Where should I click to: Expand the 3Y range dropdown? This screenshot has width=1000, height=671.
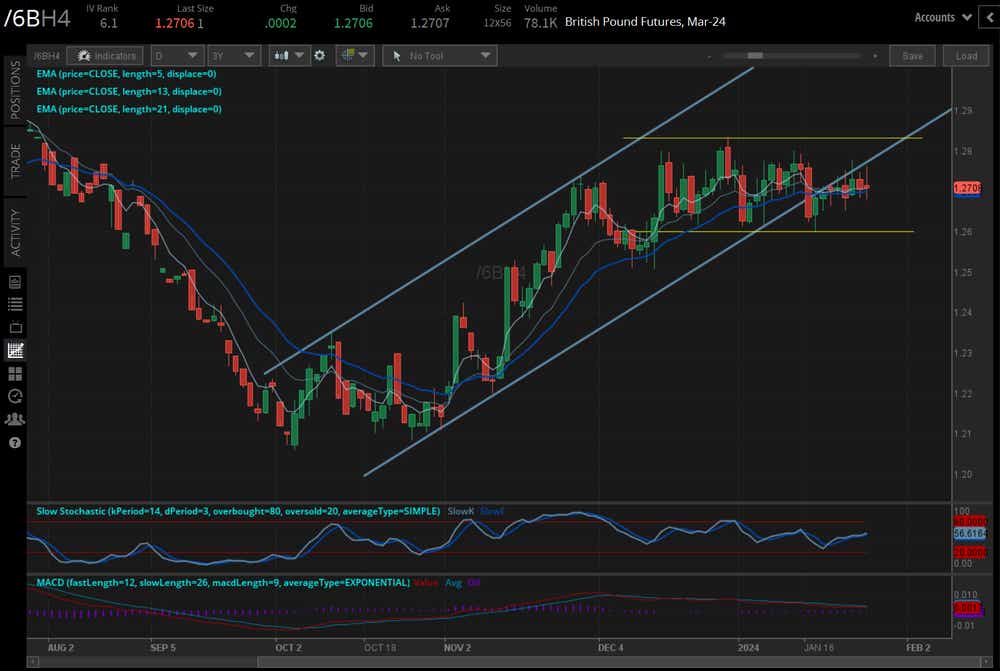pos(234,55)
